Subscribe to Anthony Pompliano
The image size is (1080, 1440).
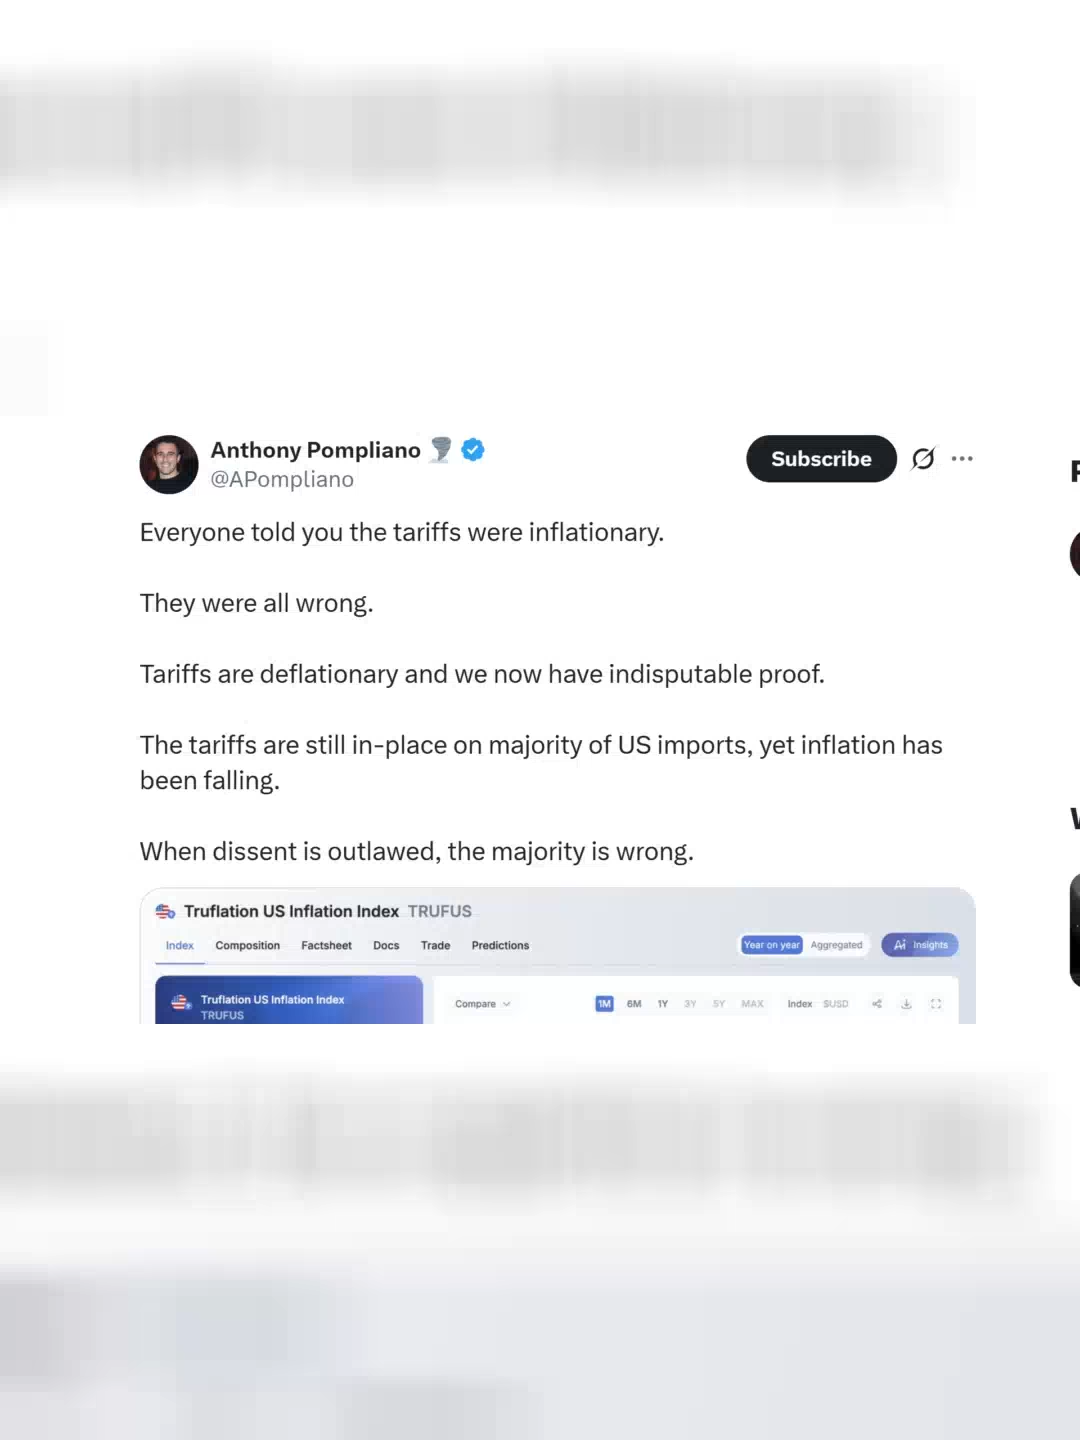pos(821,459)
